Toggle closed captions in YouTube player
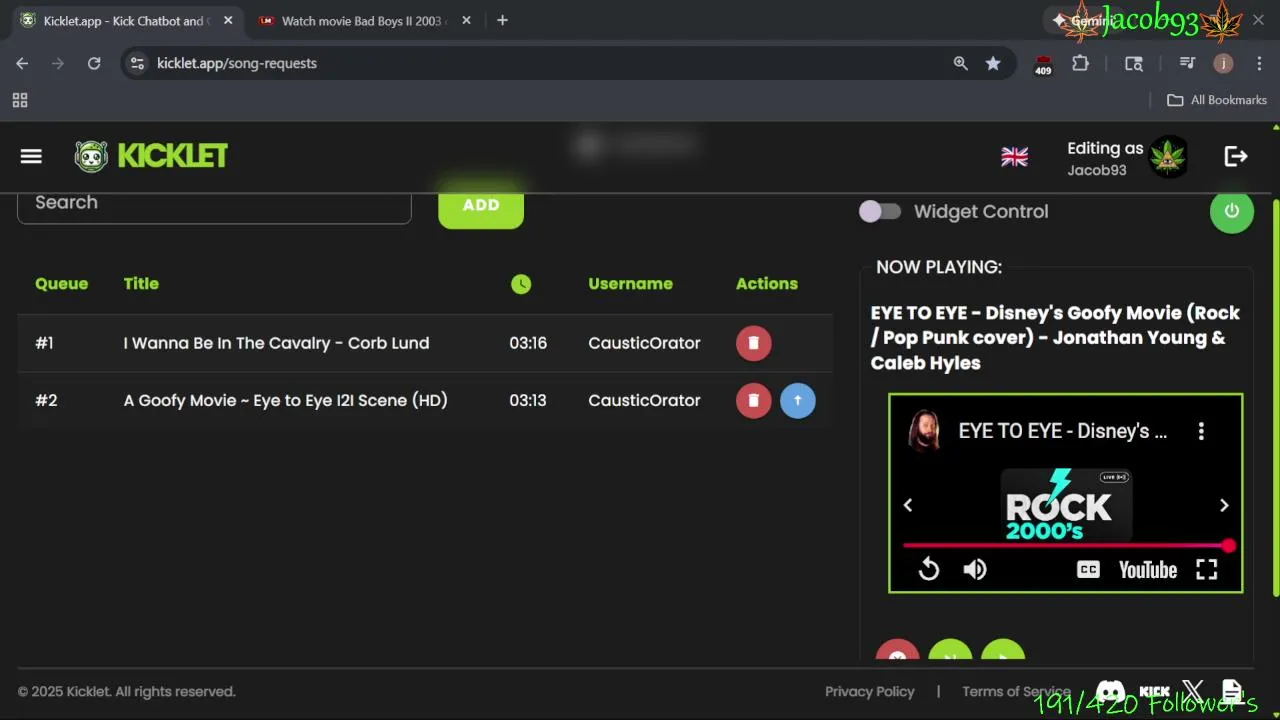The width and height of the screenshot is (1280, 720). pyautogui.click(x=1088, y=569)
